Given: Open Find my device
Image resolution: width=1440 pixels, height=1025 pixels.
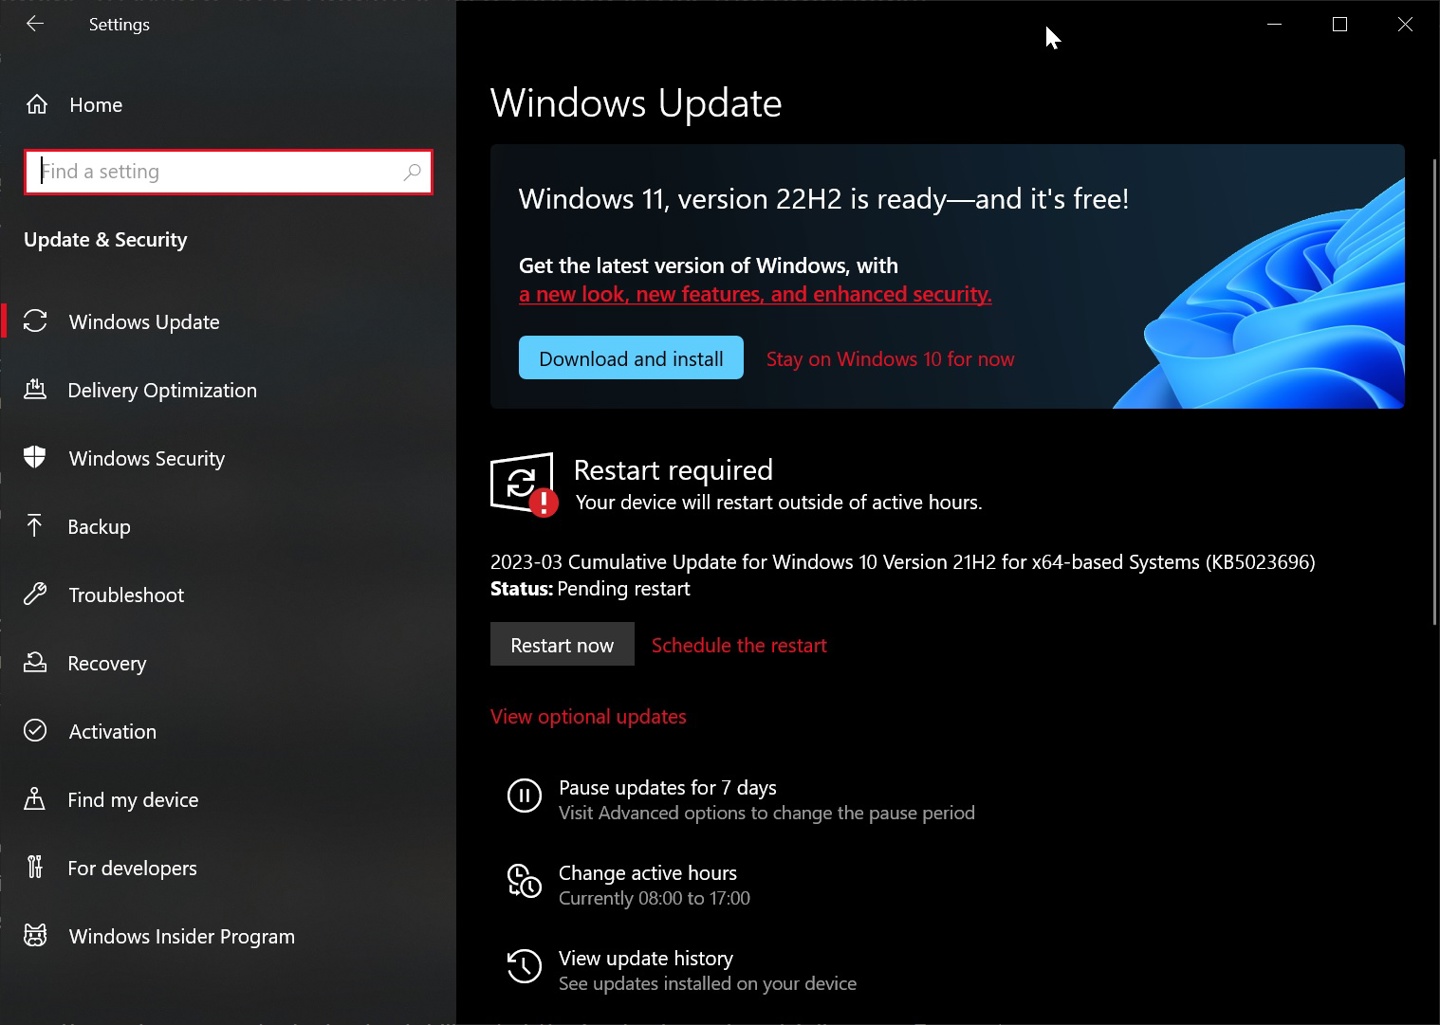Looking at the screenshot, I should point(132,799).
